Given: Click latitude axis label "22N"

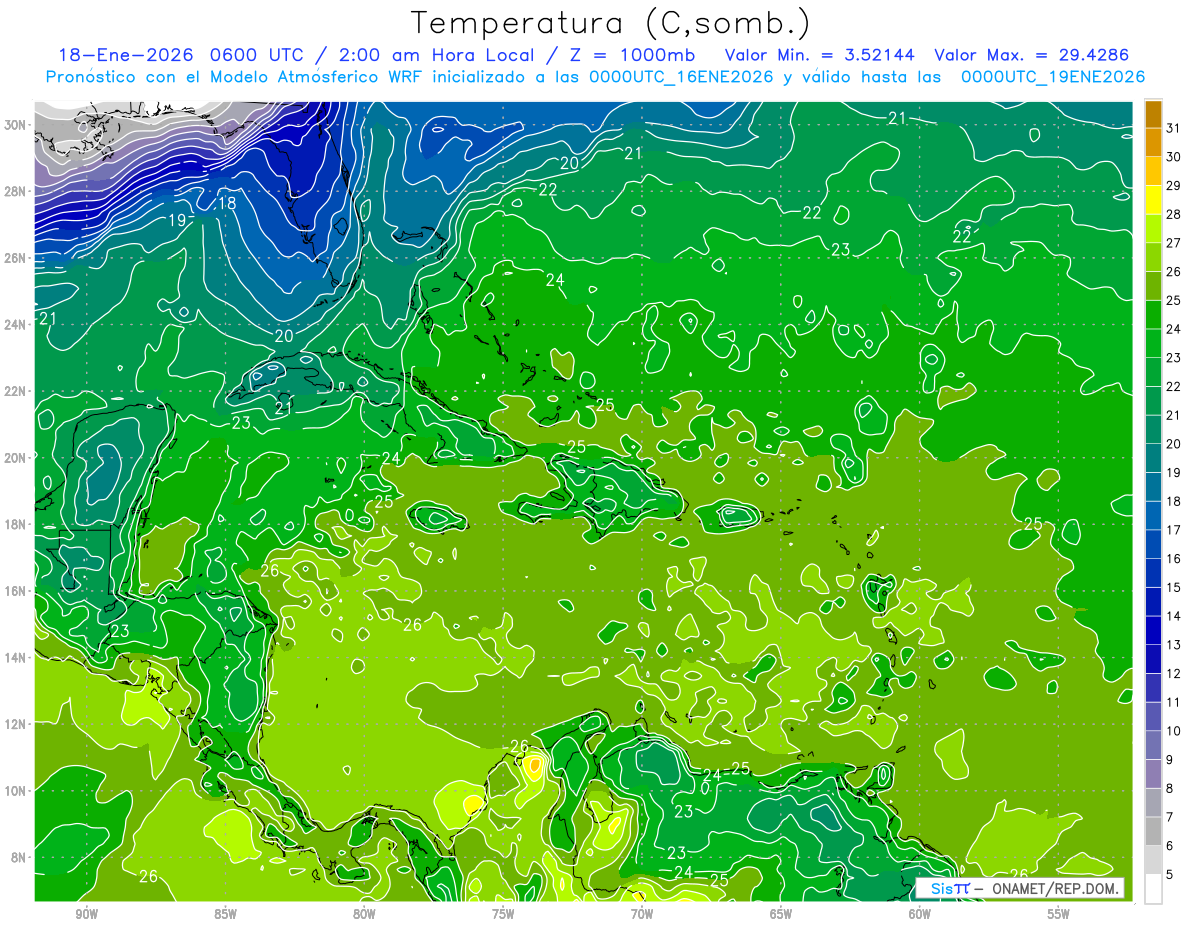Looking at the screenshot, I should pos(17,391).
